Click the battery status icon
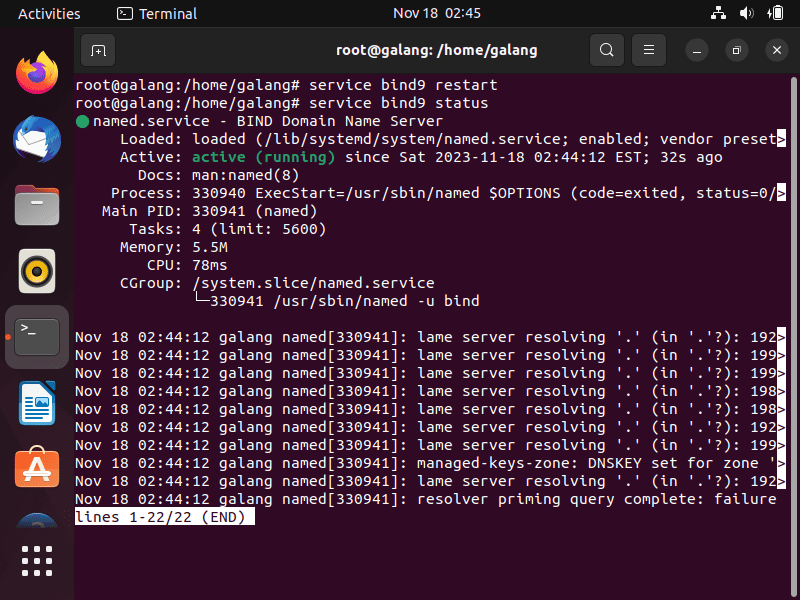The image size is (800, 600). tap(775, 13)
